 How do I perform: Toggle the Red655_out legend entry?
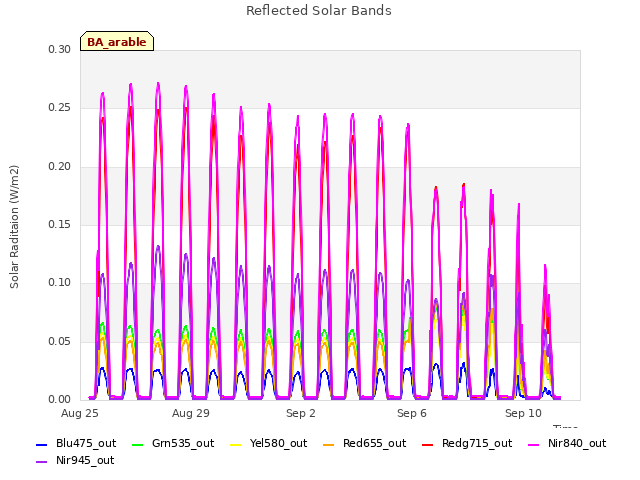(364, 443)
